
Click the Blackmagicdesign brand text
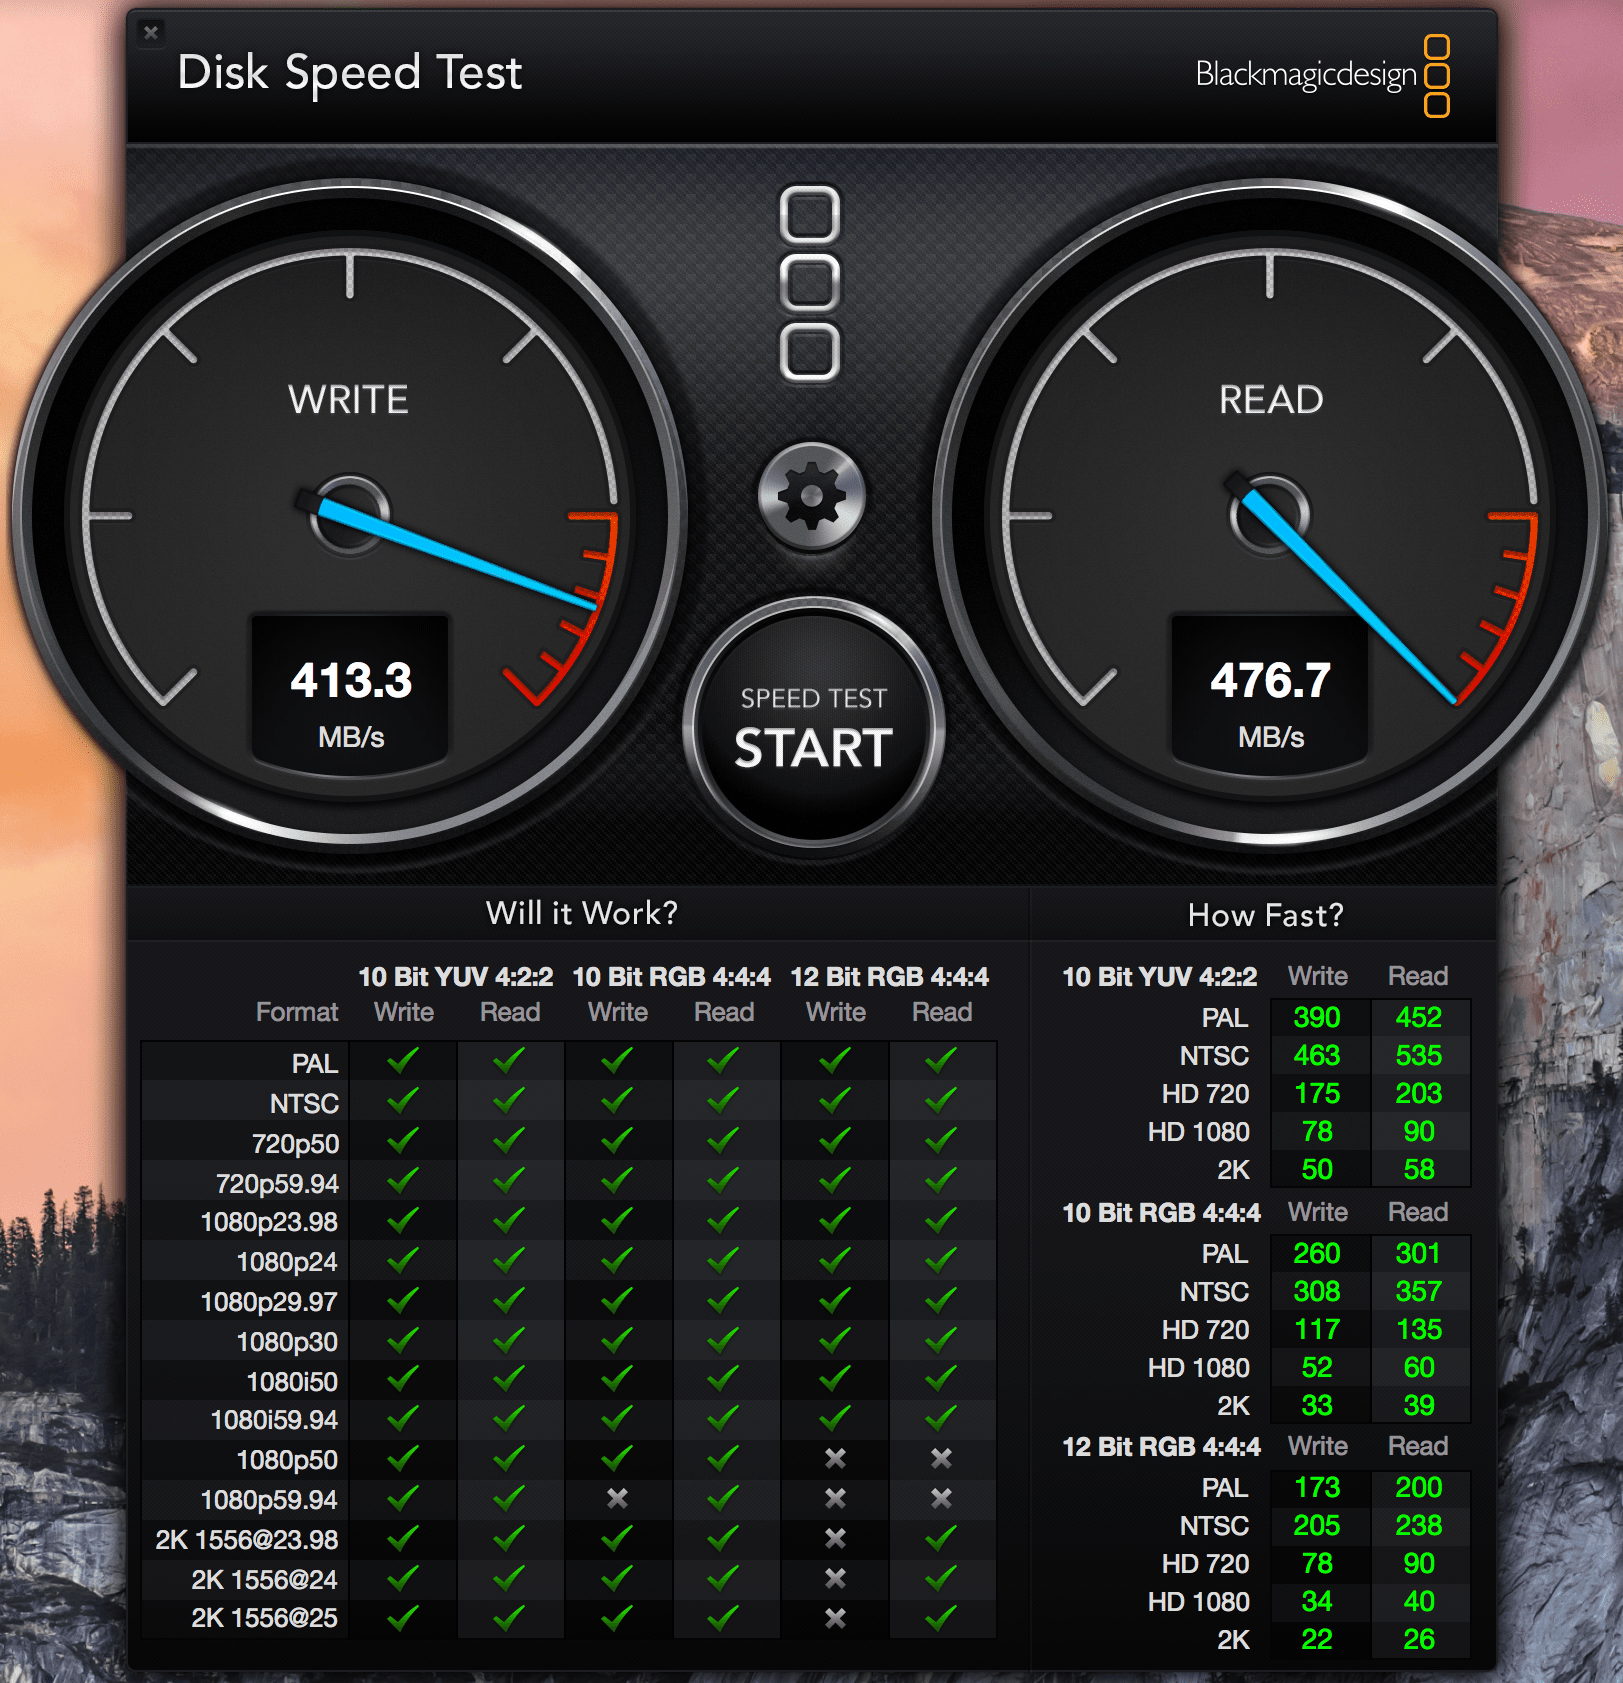point(1306,74)
